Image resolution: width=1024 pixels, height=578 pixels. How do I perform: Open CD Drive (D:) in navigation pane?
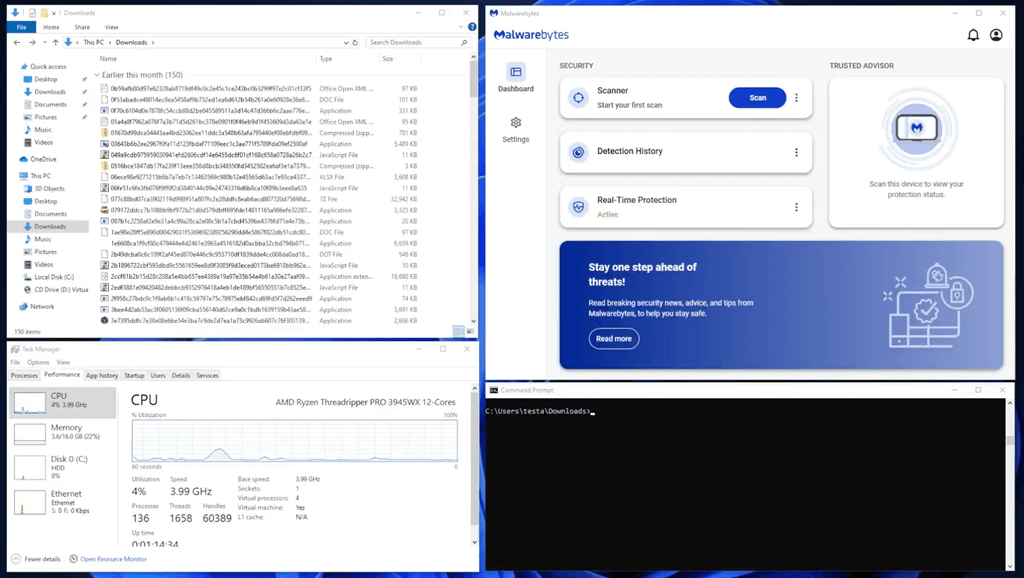[x=60, y=289]
